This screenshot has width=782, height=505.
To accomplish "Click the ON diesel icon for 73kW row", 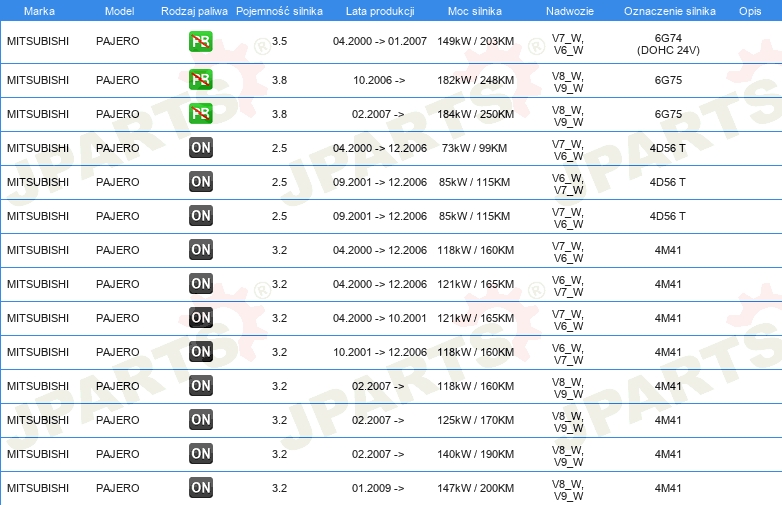I will coord(200,148).
